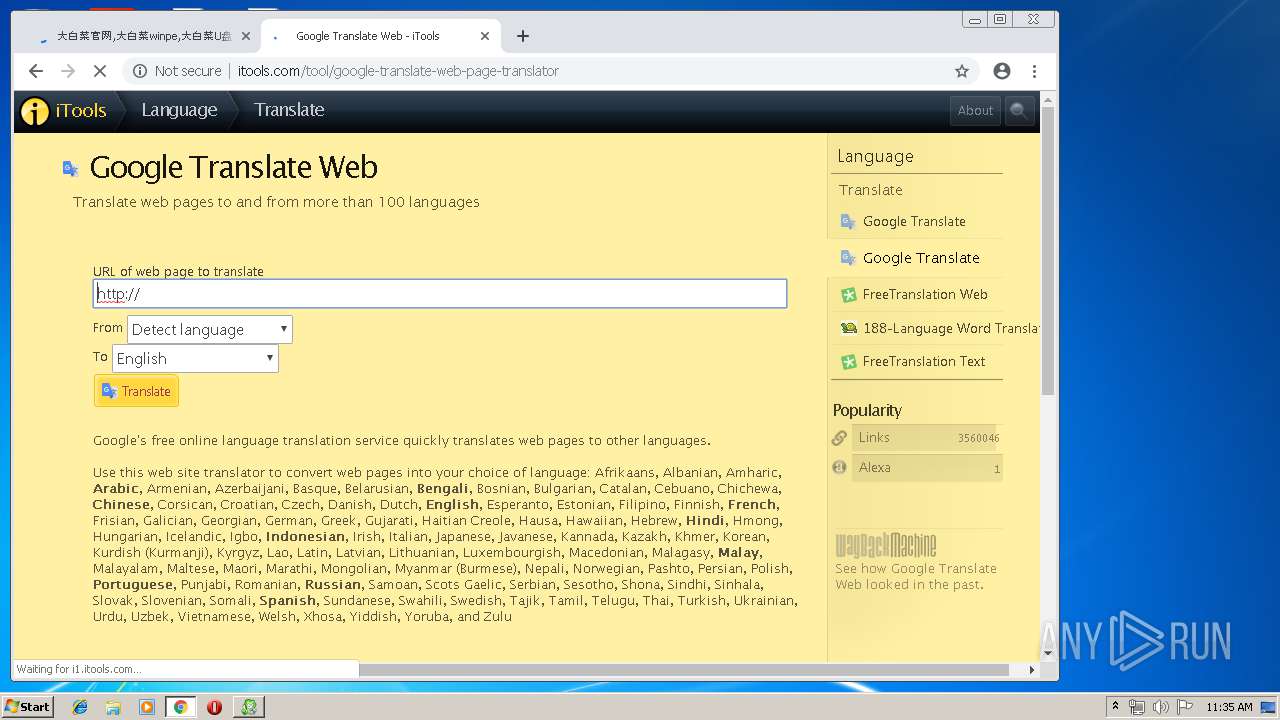Click the Wayback Machine logo

(886, 545)
